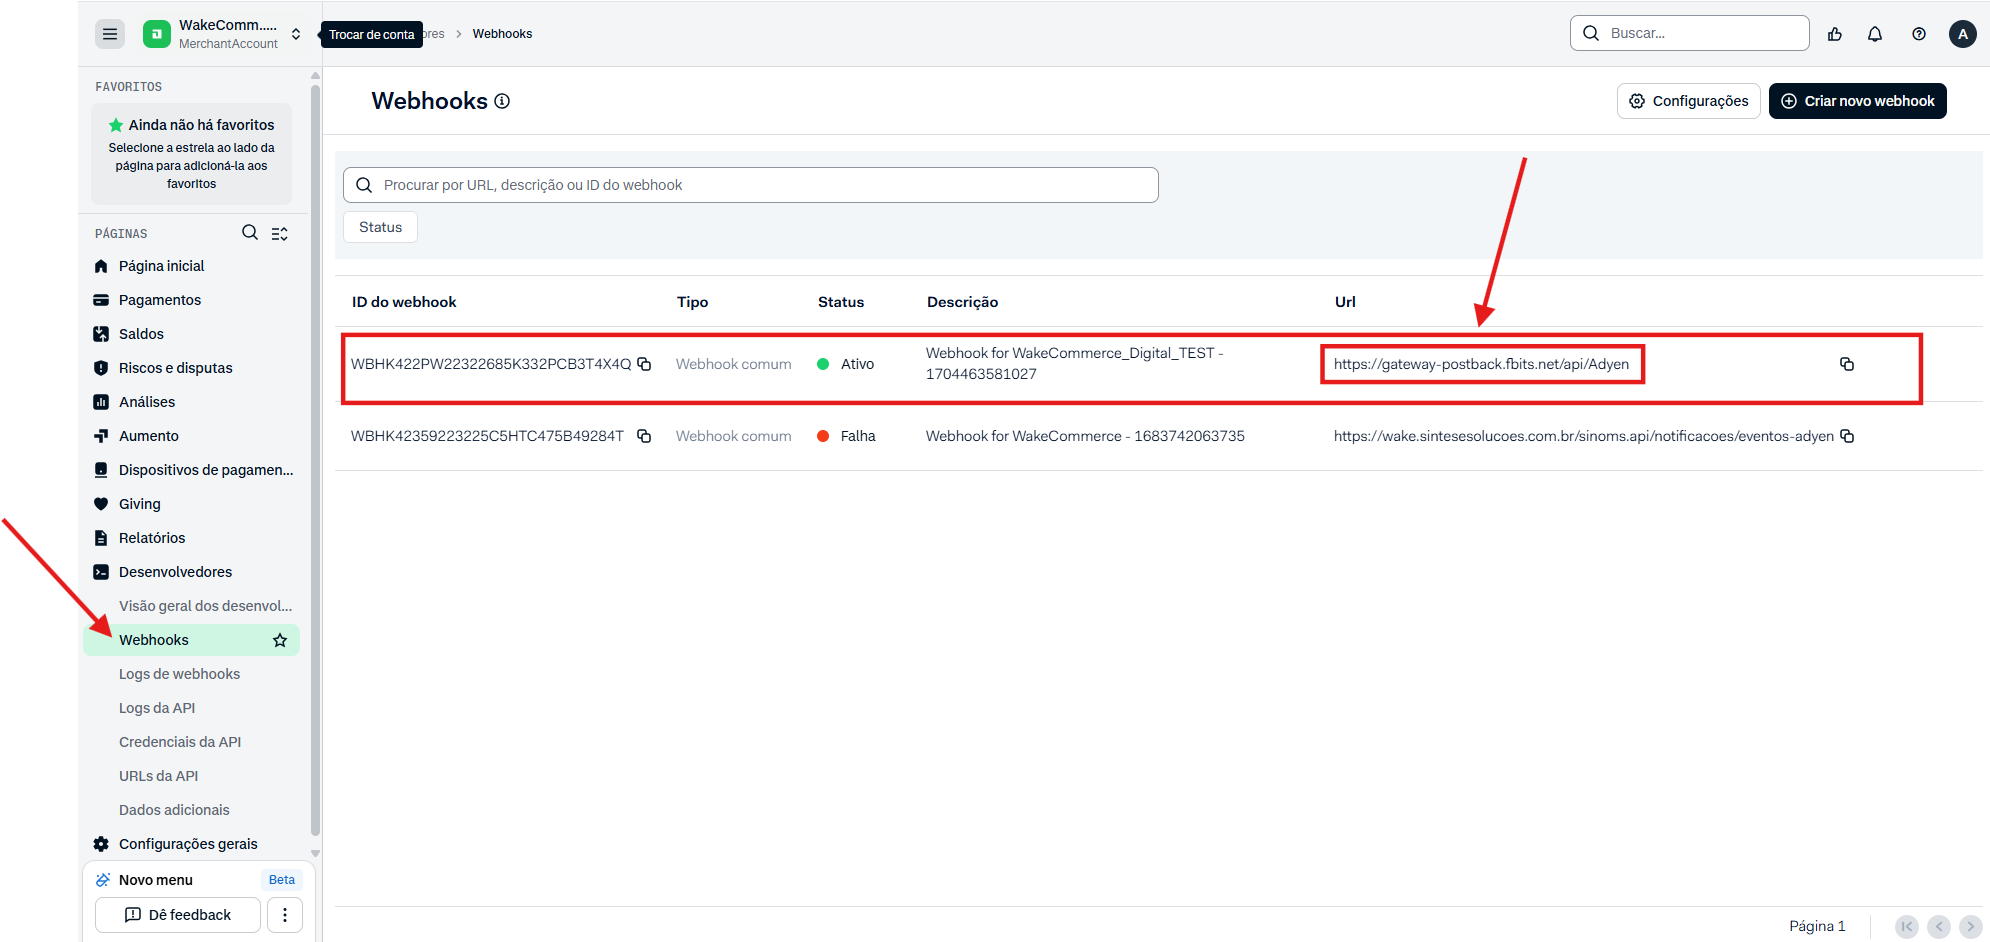Go to next results page
Viewport: 1990px width, 942px height.
(1971, 927)
